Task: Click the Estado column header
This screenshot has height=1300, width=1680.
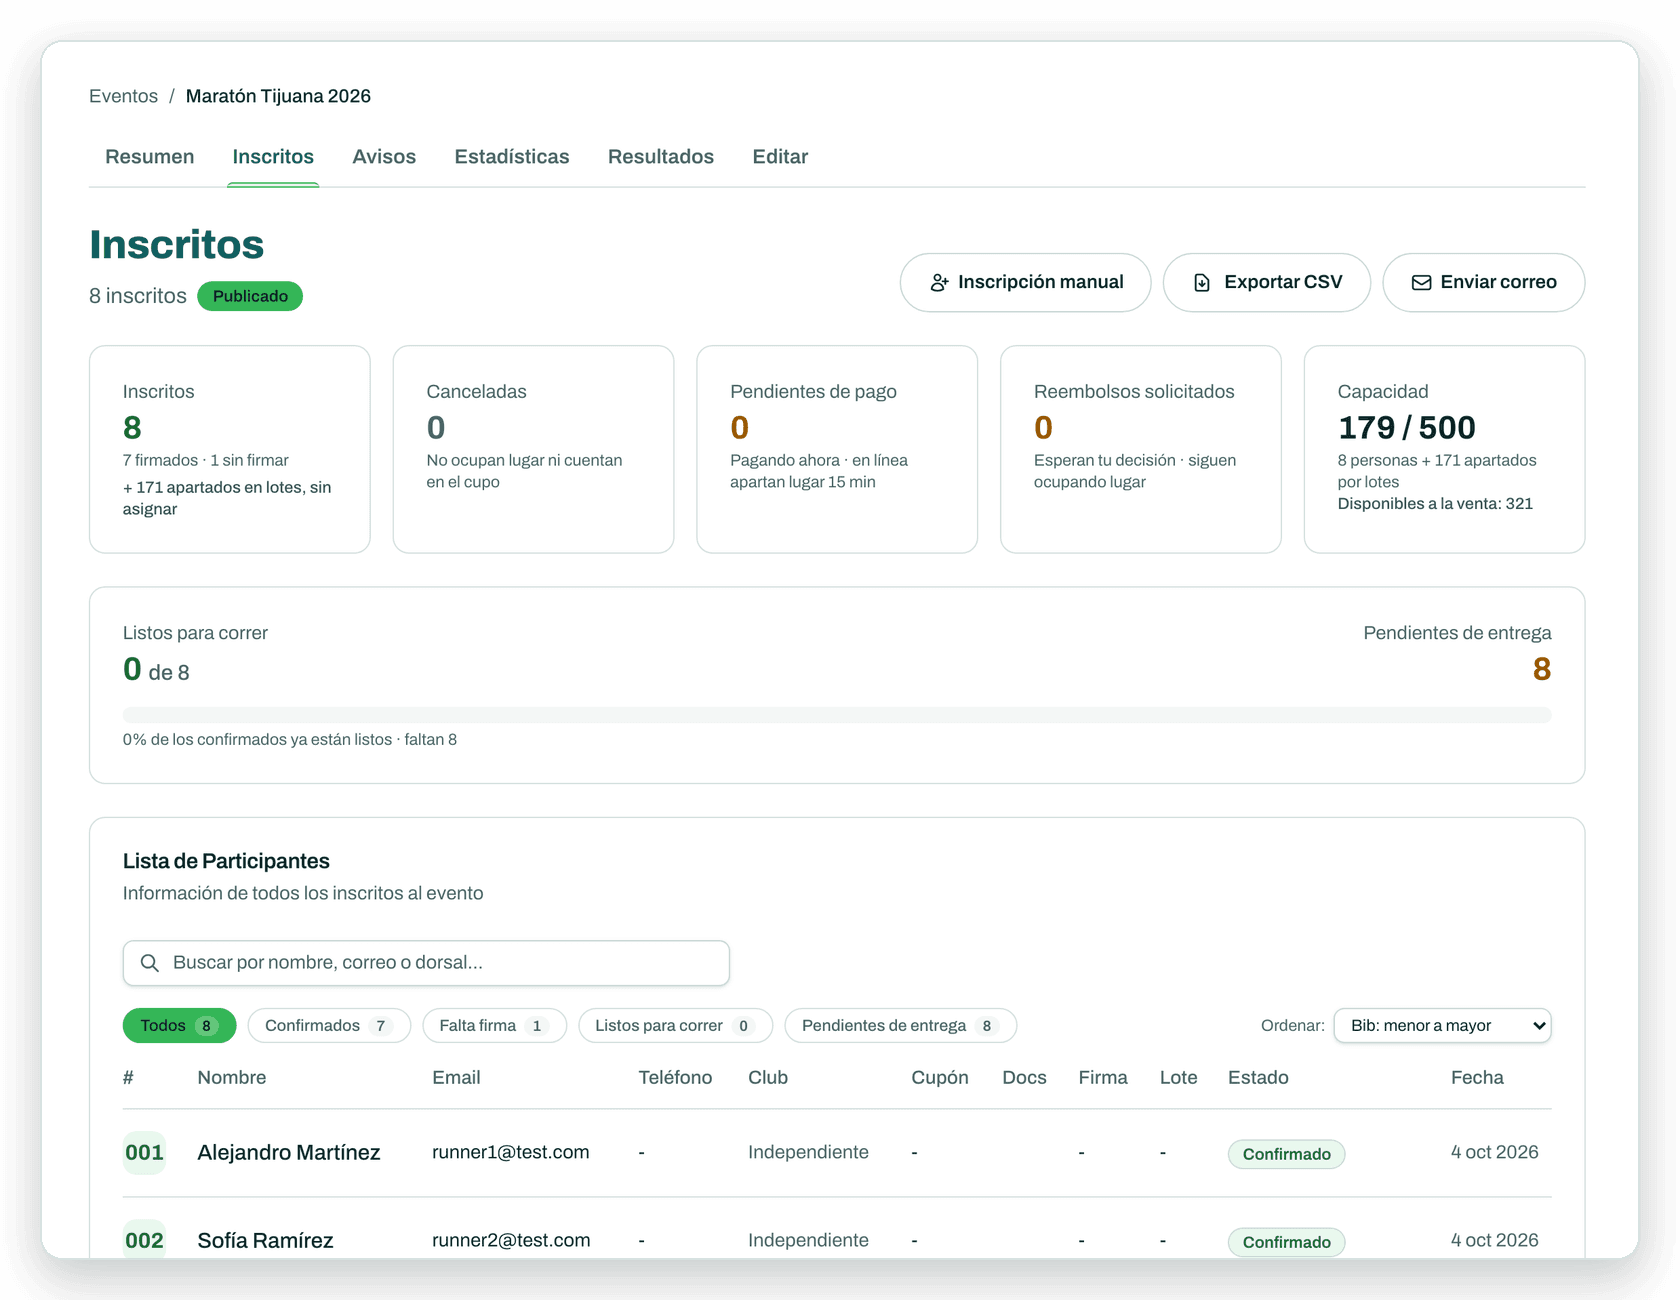Action: click(x=1258, y=1078)
